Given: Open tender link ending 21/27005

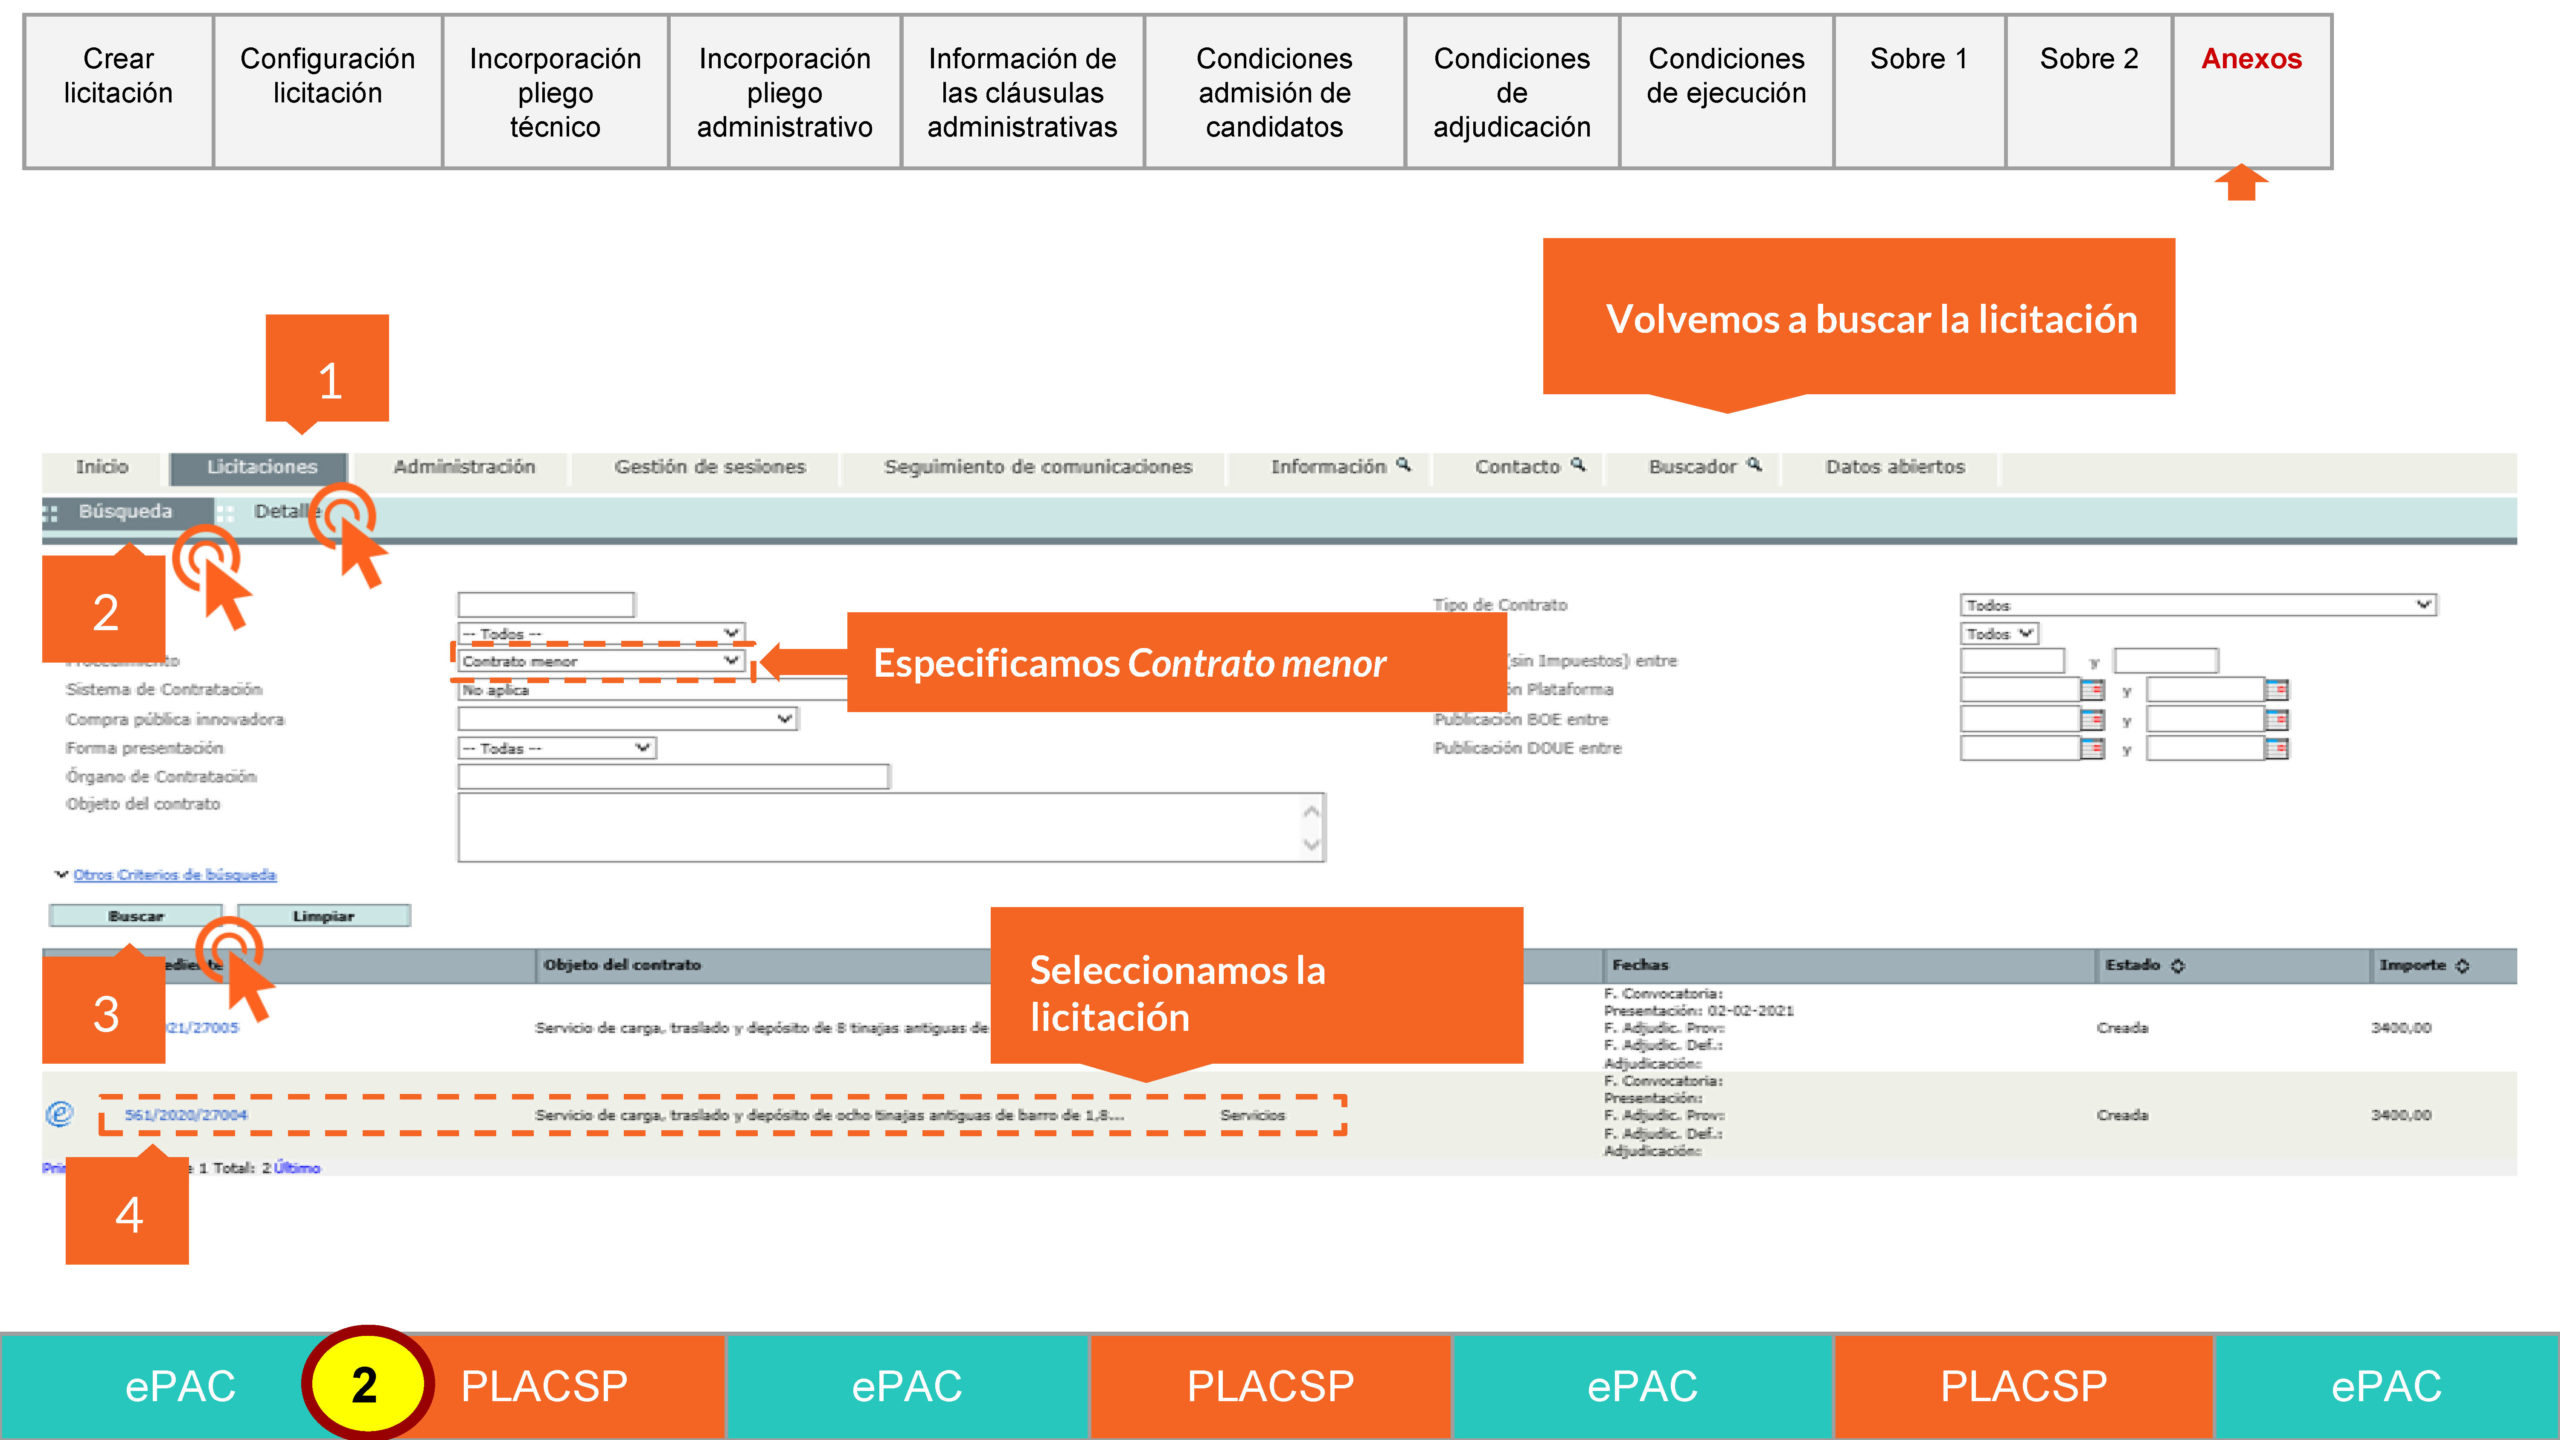Looking at the screenshot, I should (x=202, y=1028).
